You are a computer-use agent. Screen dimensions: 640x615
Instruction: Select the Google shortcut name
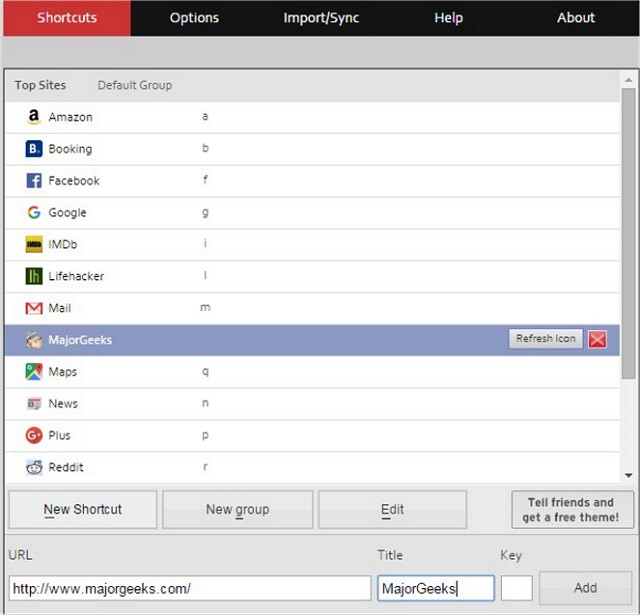(x=67, y=213)
